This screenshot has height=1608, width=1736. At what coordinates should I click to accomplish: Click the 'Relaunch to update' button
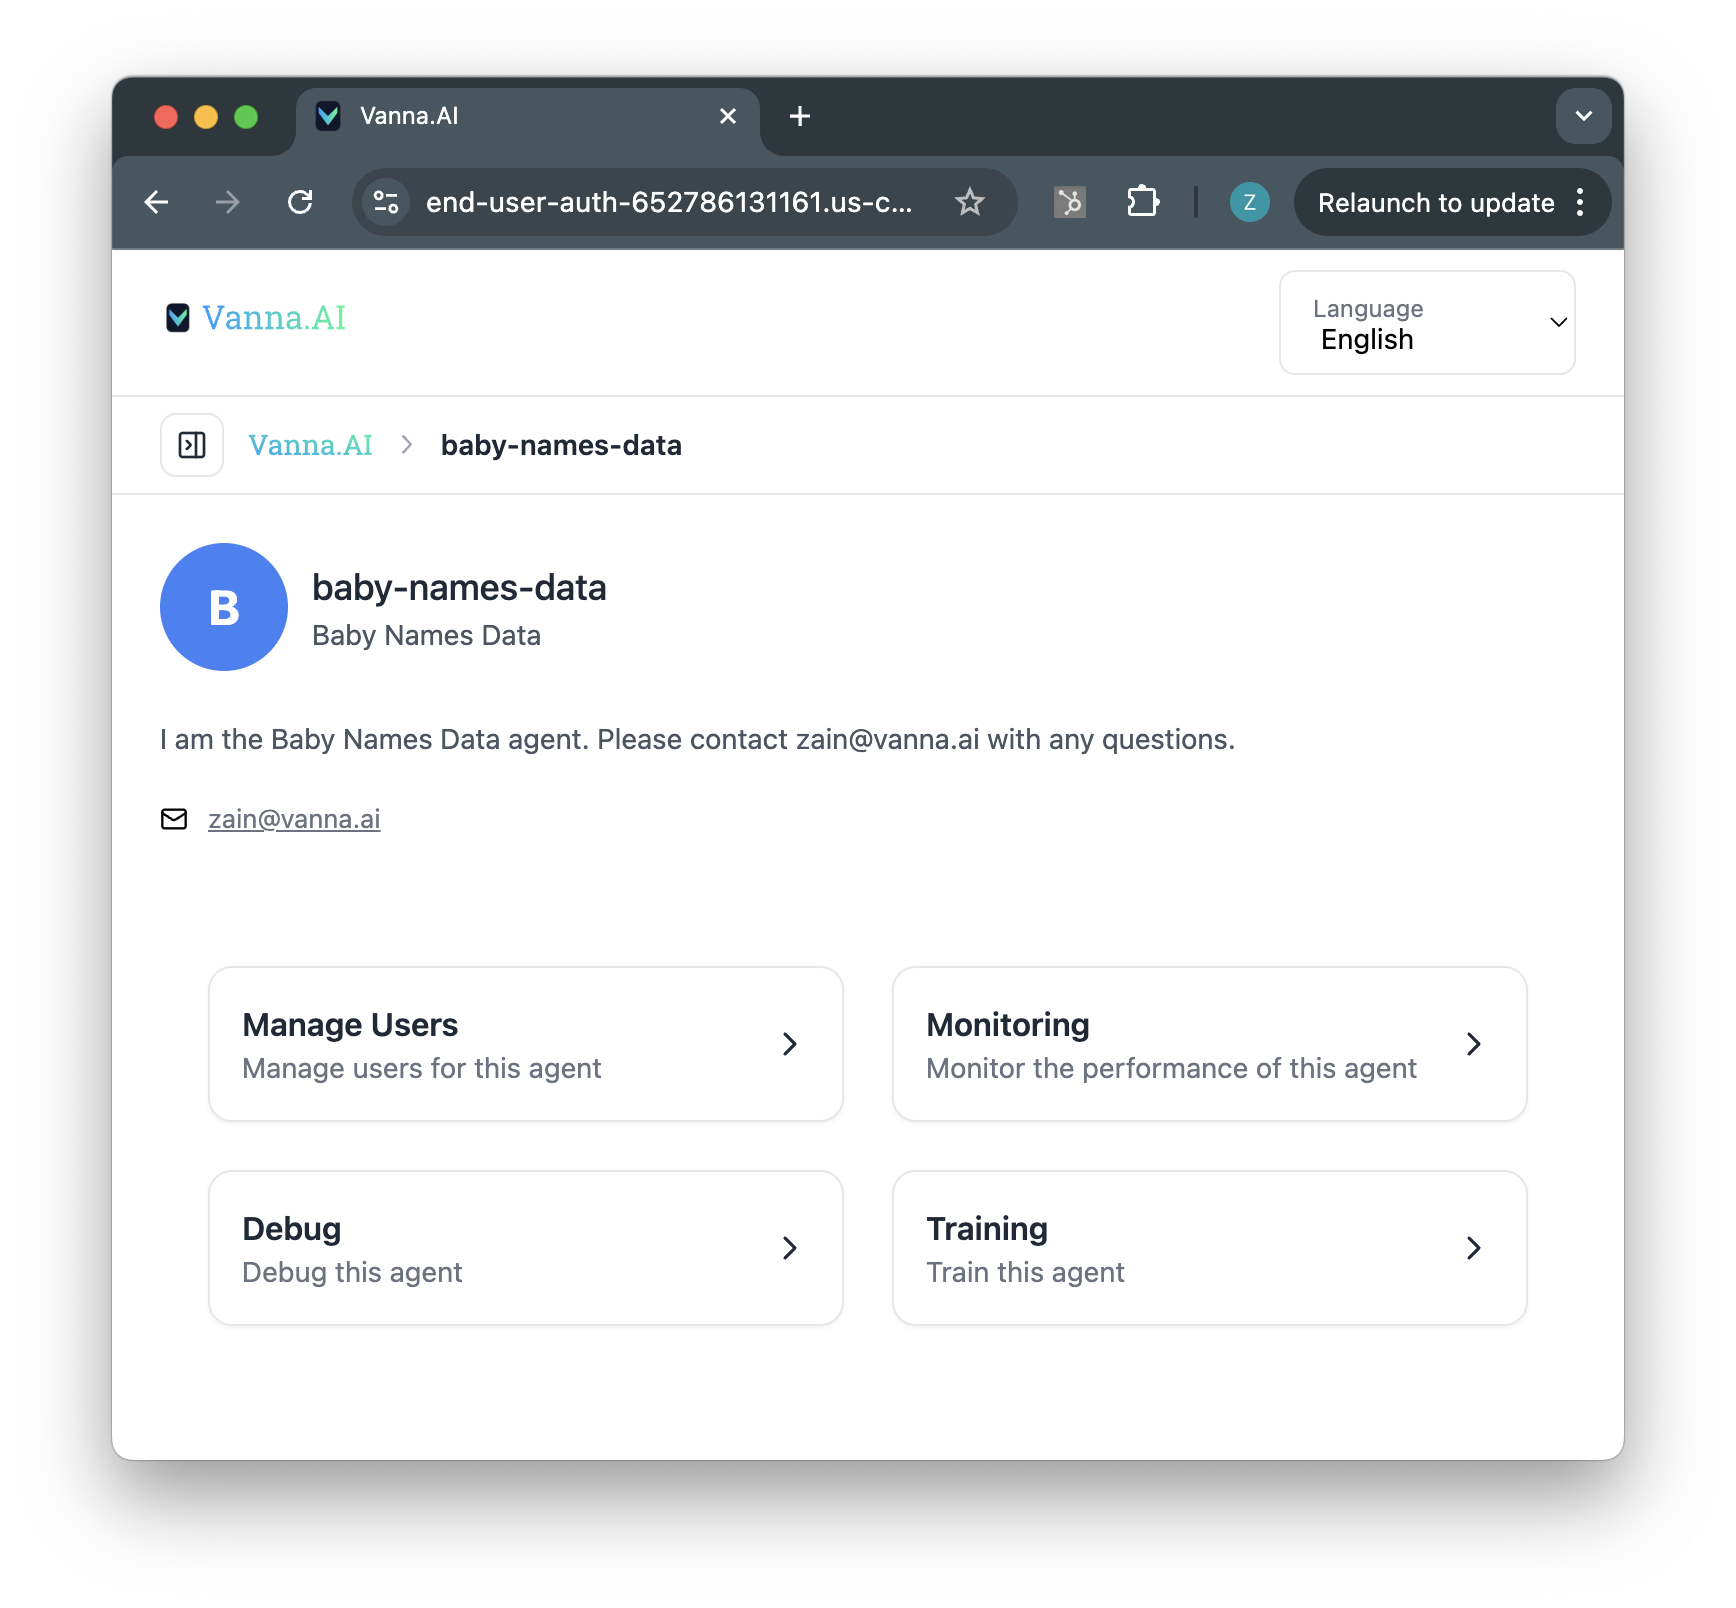click(x=1432, y=202)
